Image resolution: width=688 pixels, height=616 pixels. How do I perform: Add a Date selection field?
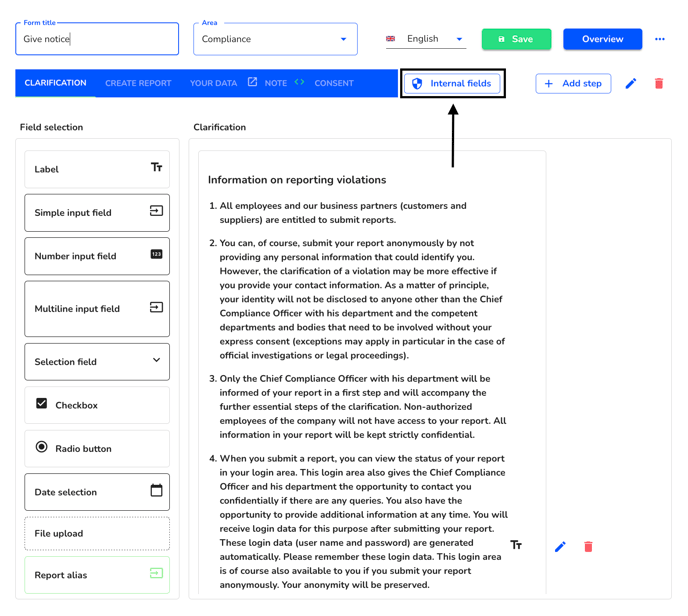[x=97, y=492]
